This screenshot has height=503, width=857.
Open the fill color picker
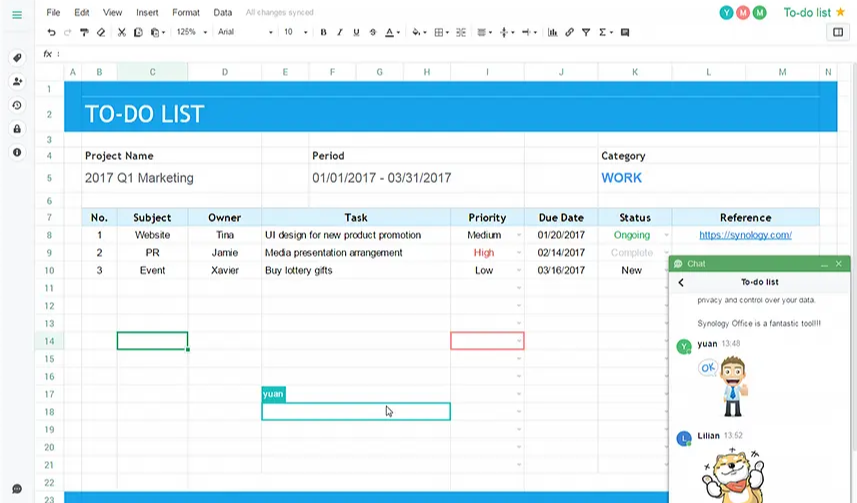(417, 32)
